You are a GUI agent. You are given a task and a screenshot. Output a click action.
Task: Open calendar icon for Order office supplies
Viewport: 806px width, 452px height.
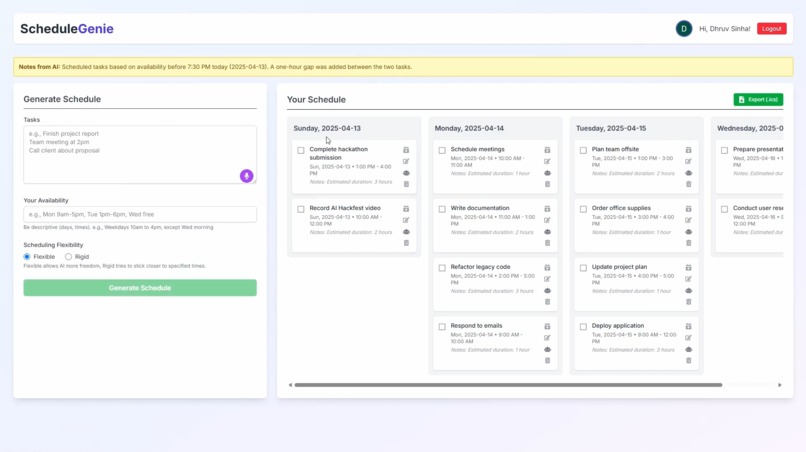click(688, 209)
